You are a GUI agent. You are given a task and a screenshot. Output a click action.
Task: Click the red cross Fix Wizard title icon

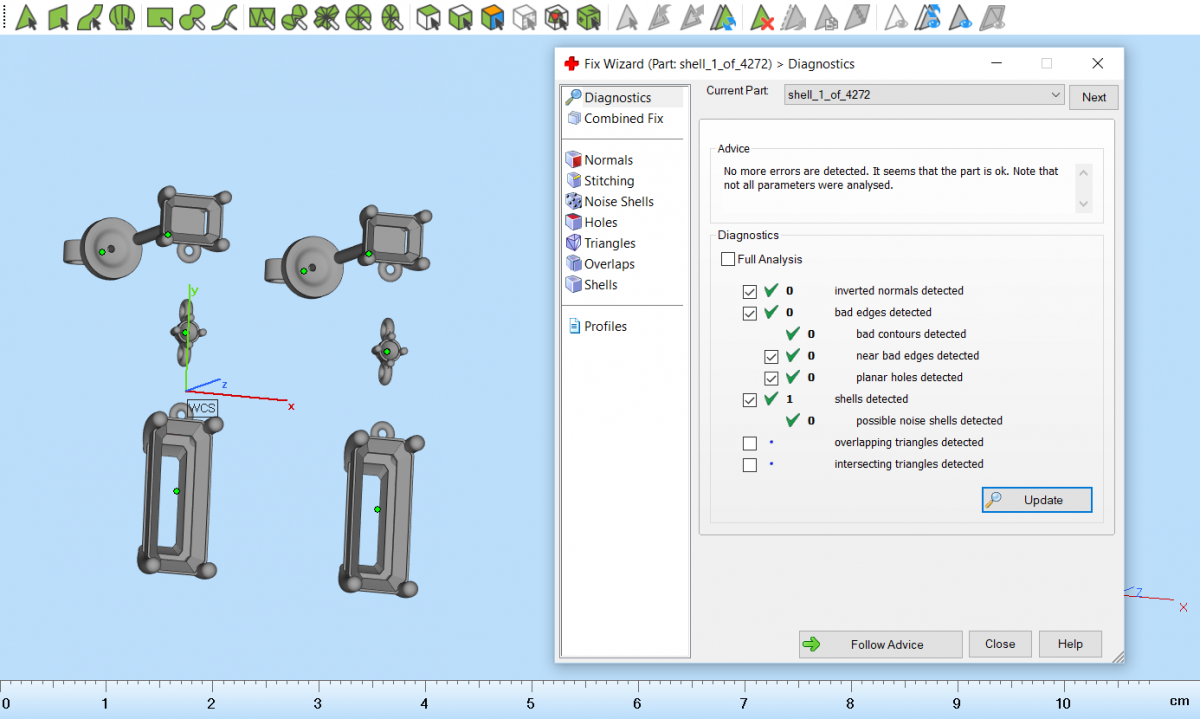click(572, 63)
